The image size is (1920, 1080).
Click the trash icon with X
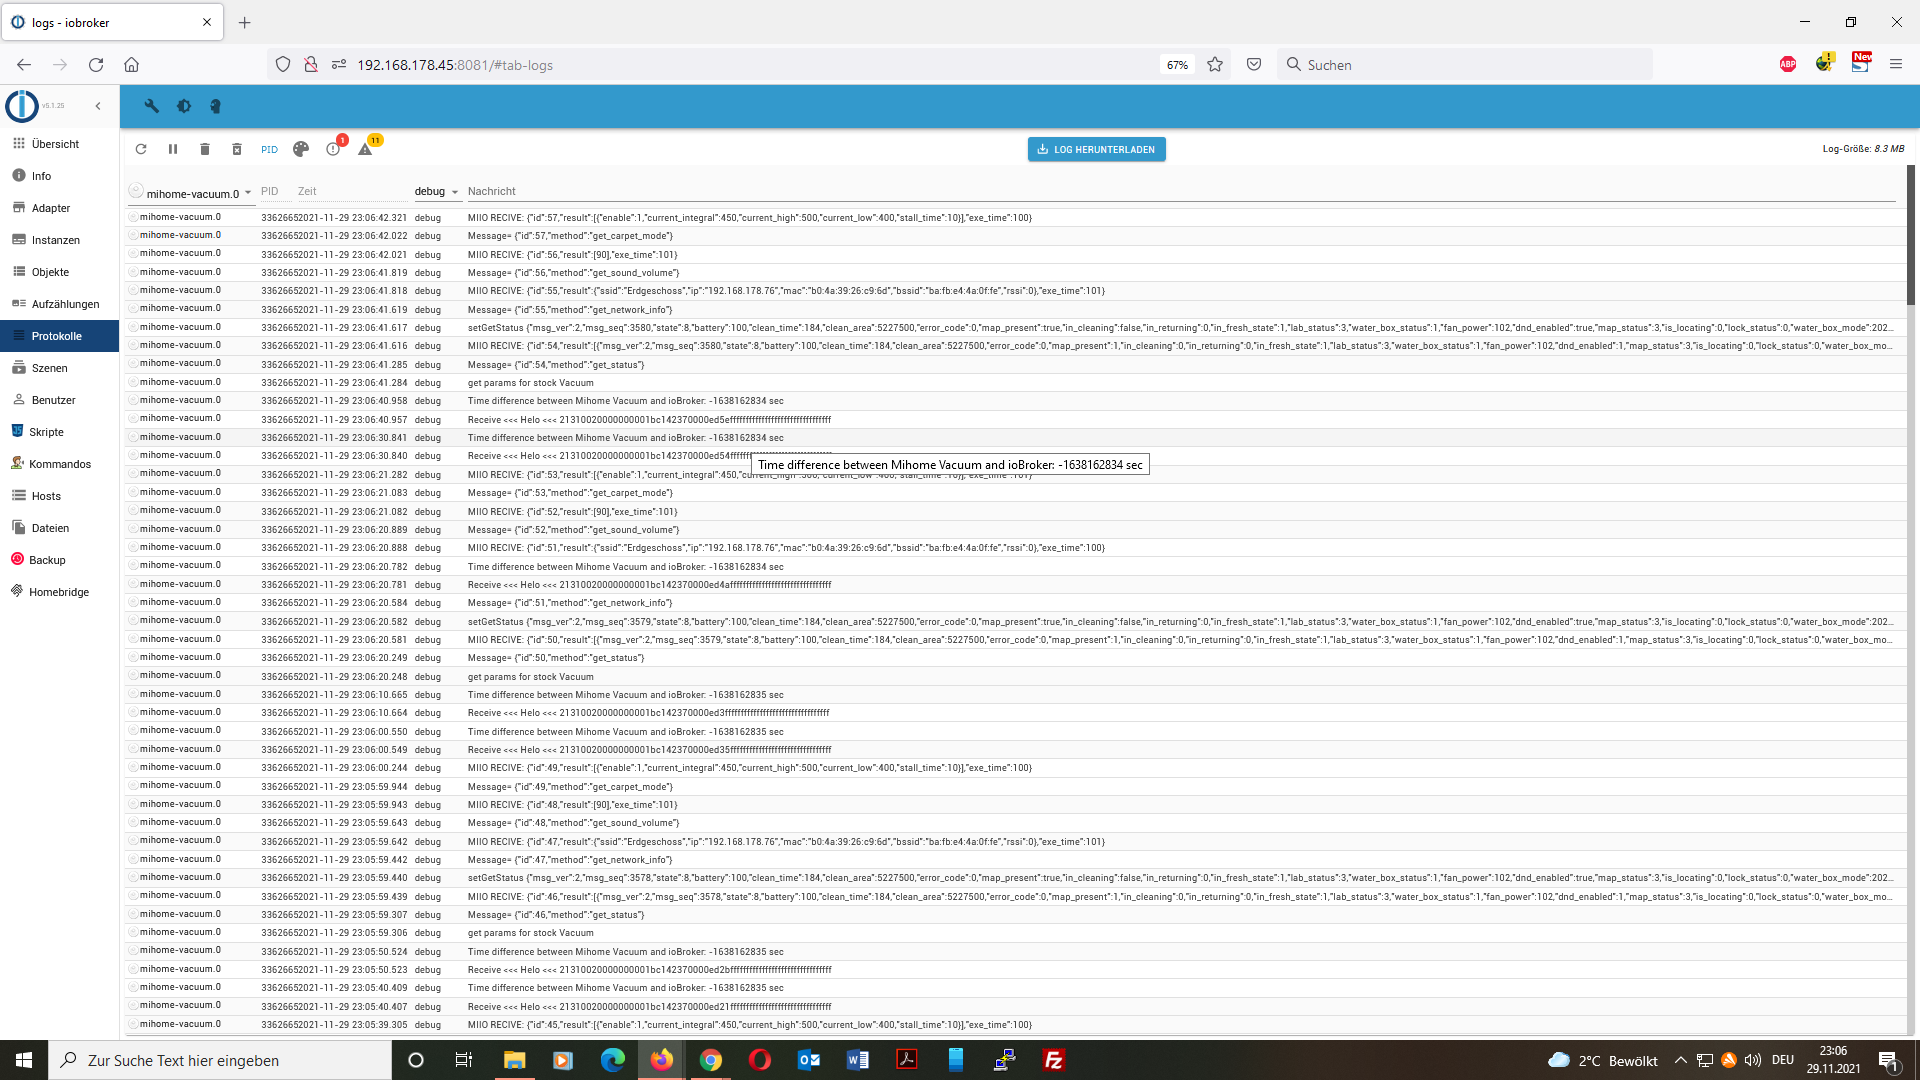237,149
